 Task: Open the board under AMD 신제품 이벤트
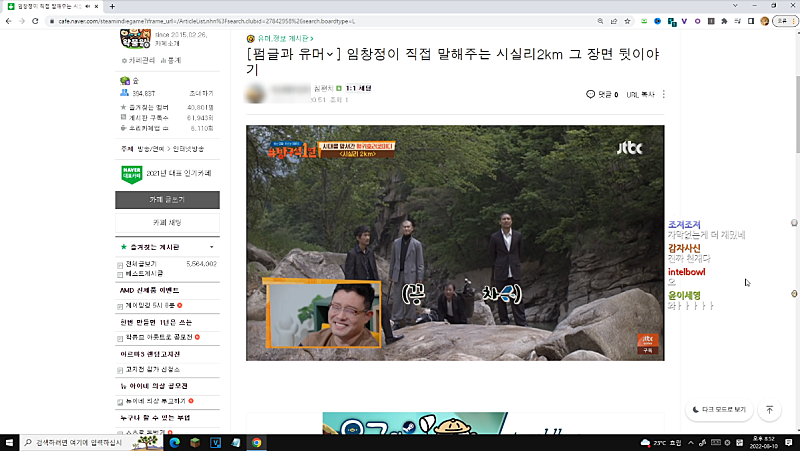149,306
